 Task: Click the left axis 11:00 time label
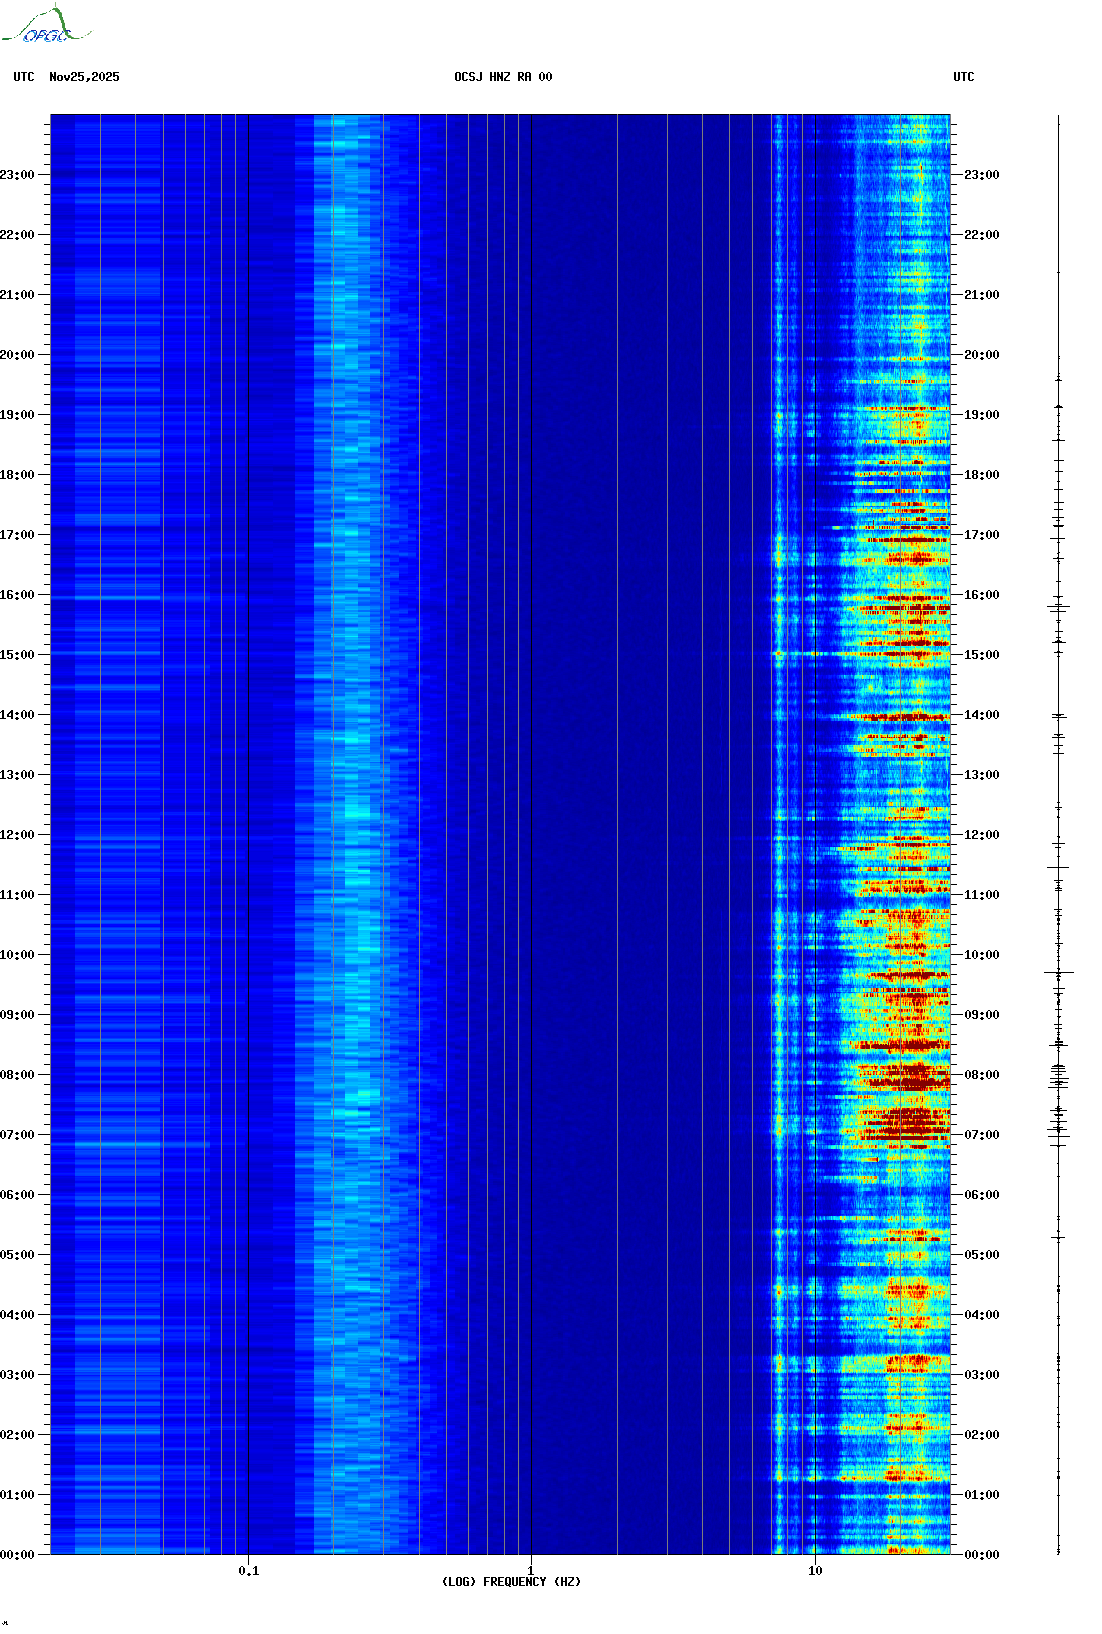click(17, 895)
